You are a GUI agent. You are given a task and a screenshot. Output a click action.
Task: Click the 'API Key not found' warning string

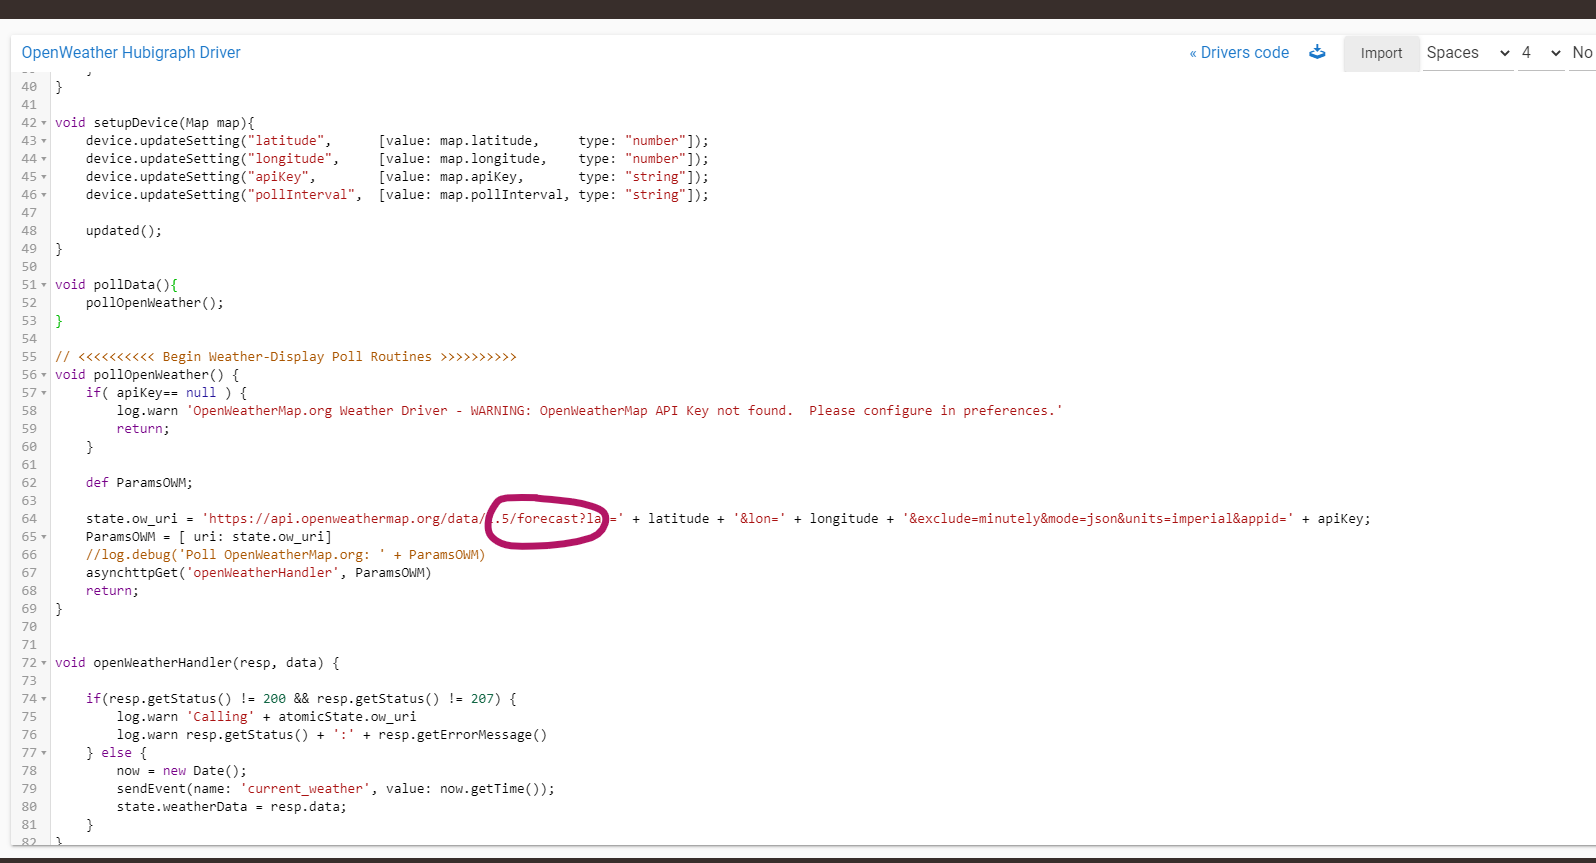(x=624, y=411)
